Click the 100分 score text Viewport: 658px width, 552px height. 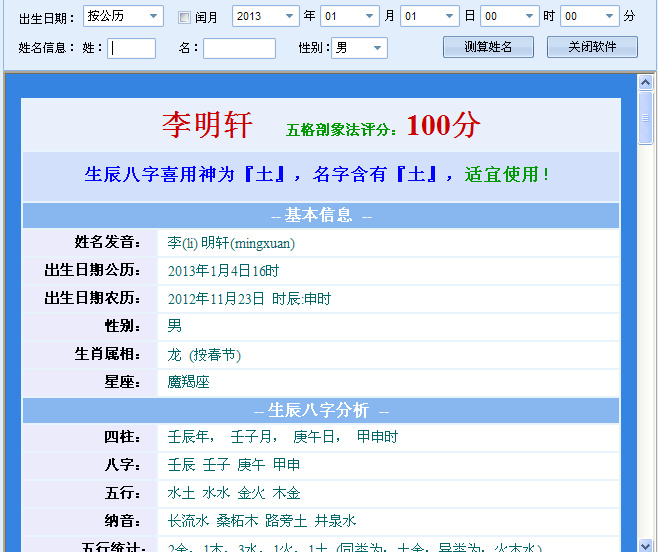[444, 125]
